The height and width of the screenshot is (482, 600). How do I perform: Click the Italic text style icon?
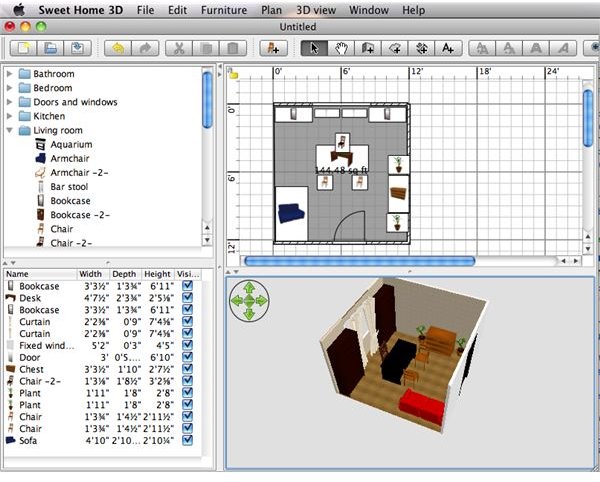coord(562,48)
